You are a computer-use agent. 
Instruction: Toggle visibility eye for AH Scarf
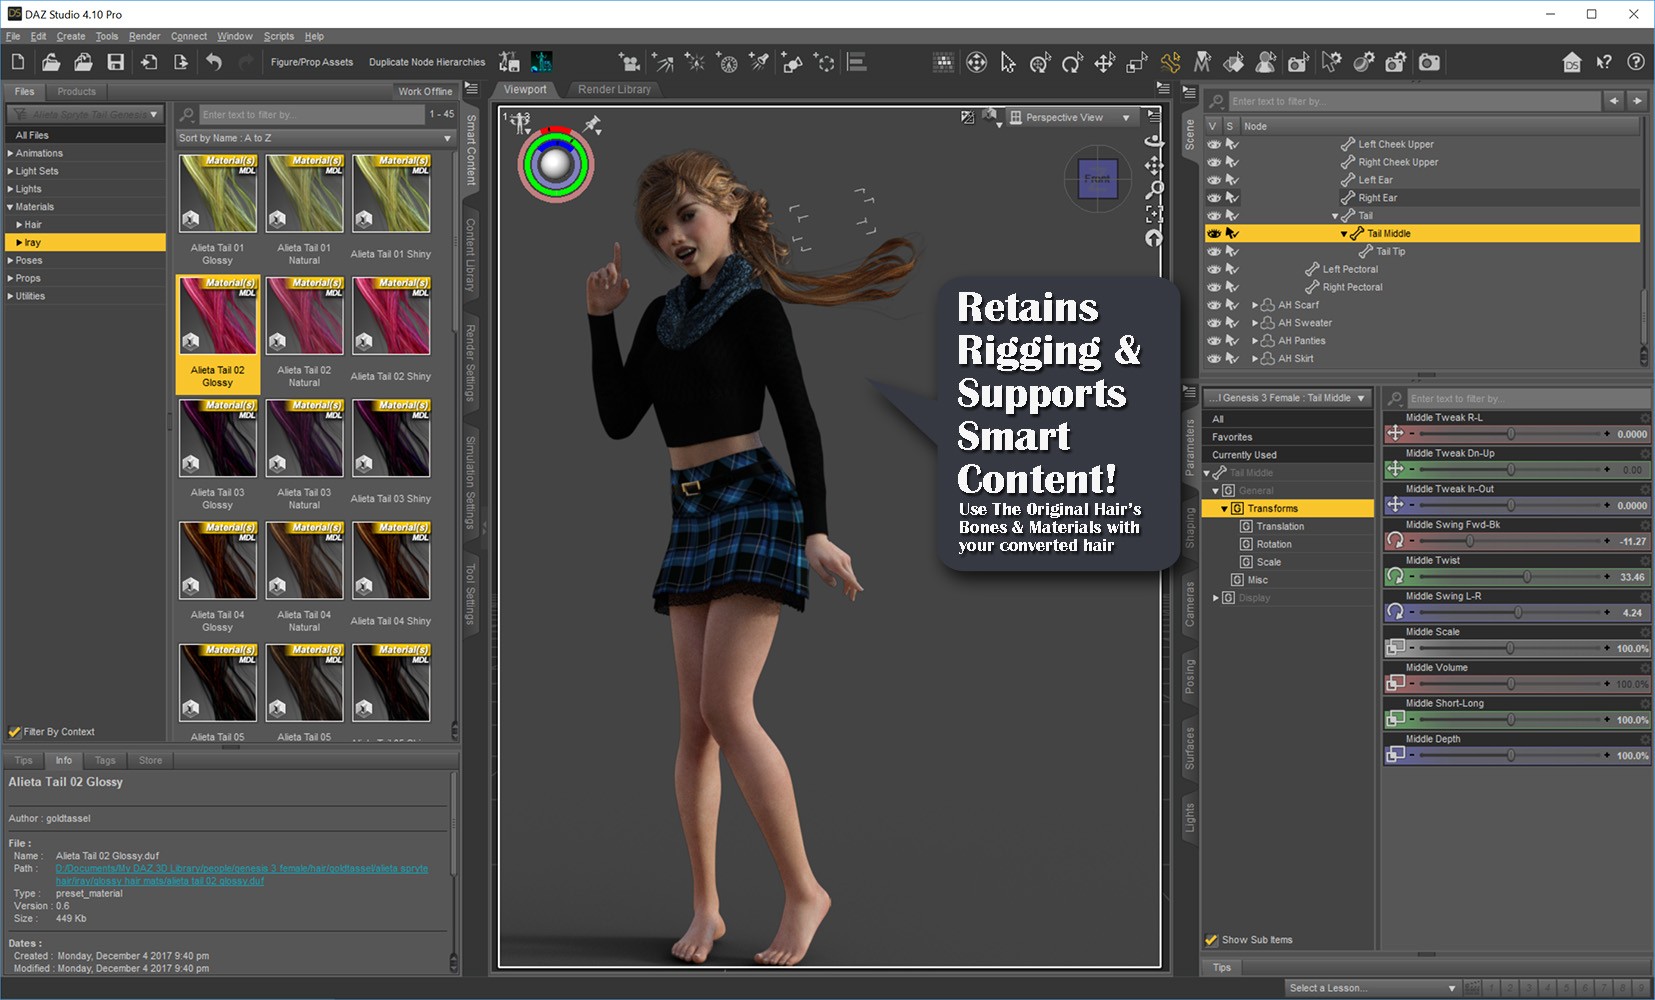coord(1213,305)
